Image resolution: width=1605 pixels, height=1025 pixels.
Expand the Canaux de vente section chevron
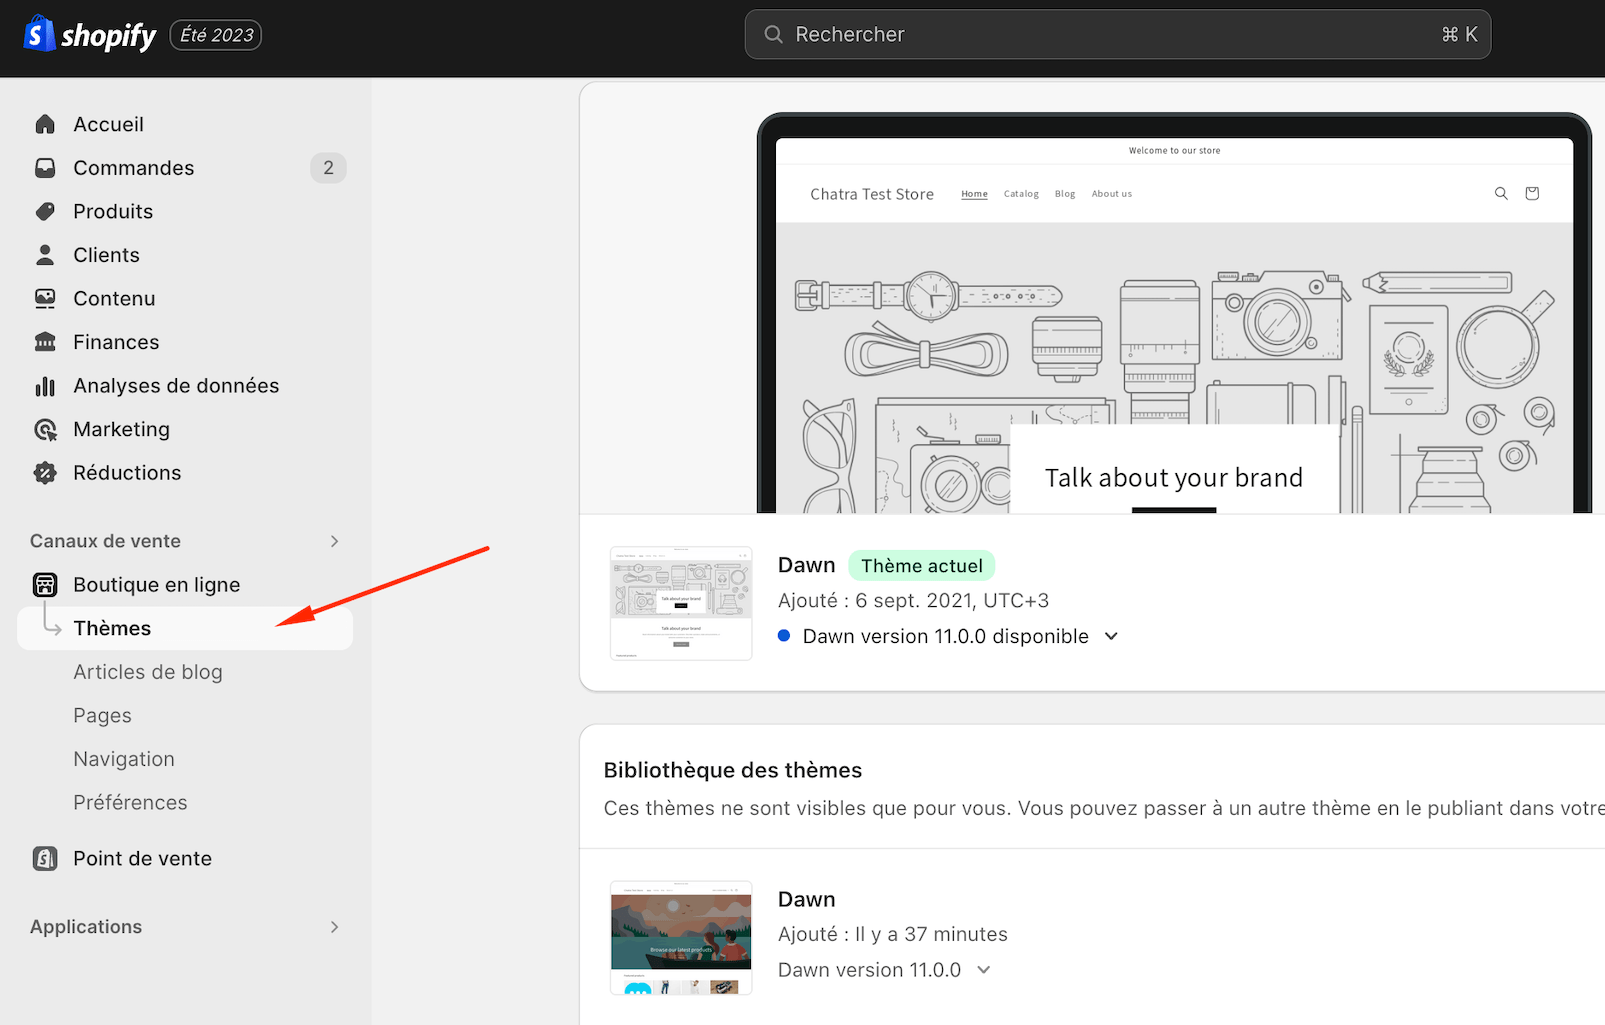(335, 541)
